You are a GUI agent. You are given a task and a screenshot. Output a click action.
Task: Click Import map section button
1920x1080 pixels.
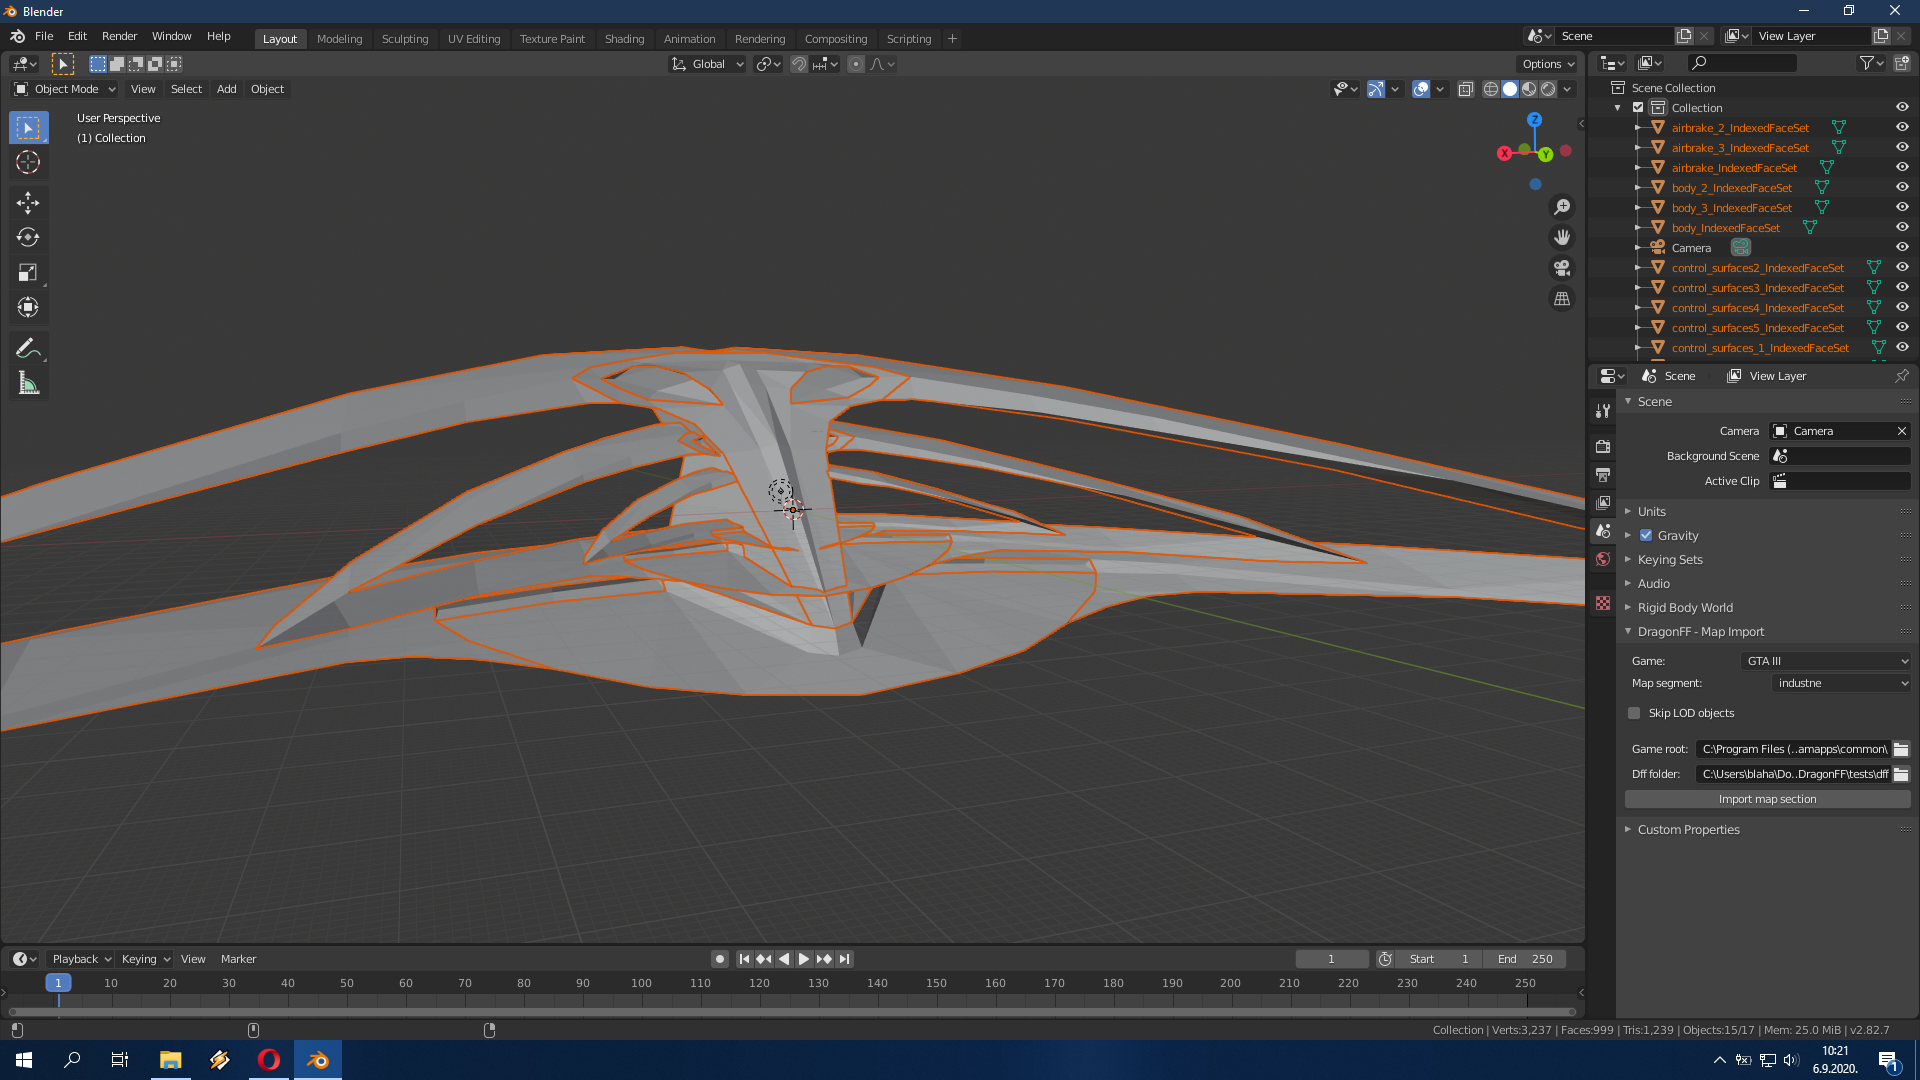[x=1767, y=799]
